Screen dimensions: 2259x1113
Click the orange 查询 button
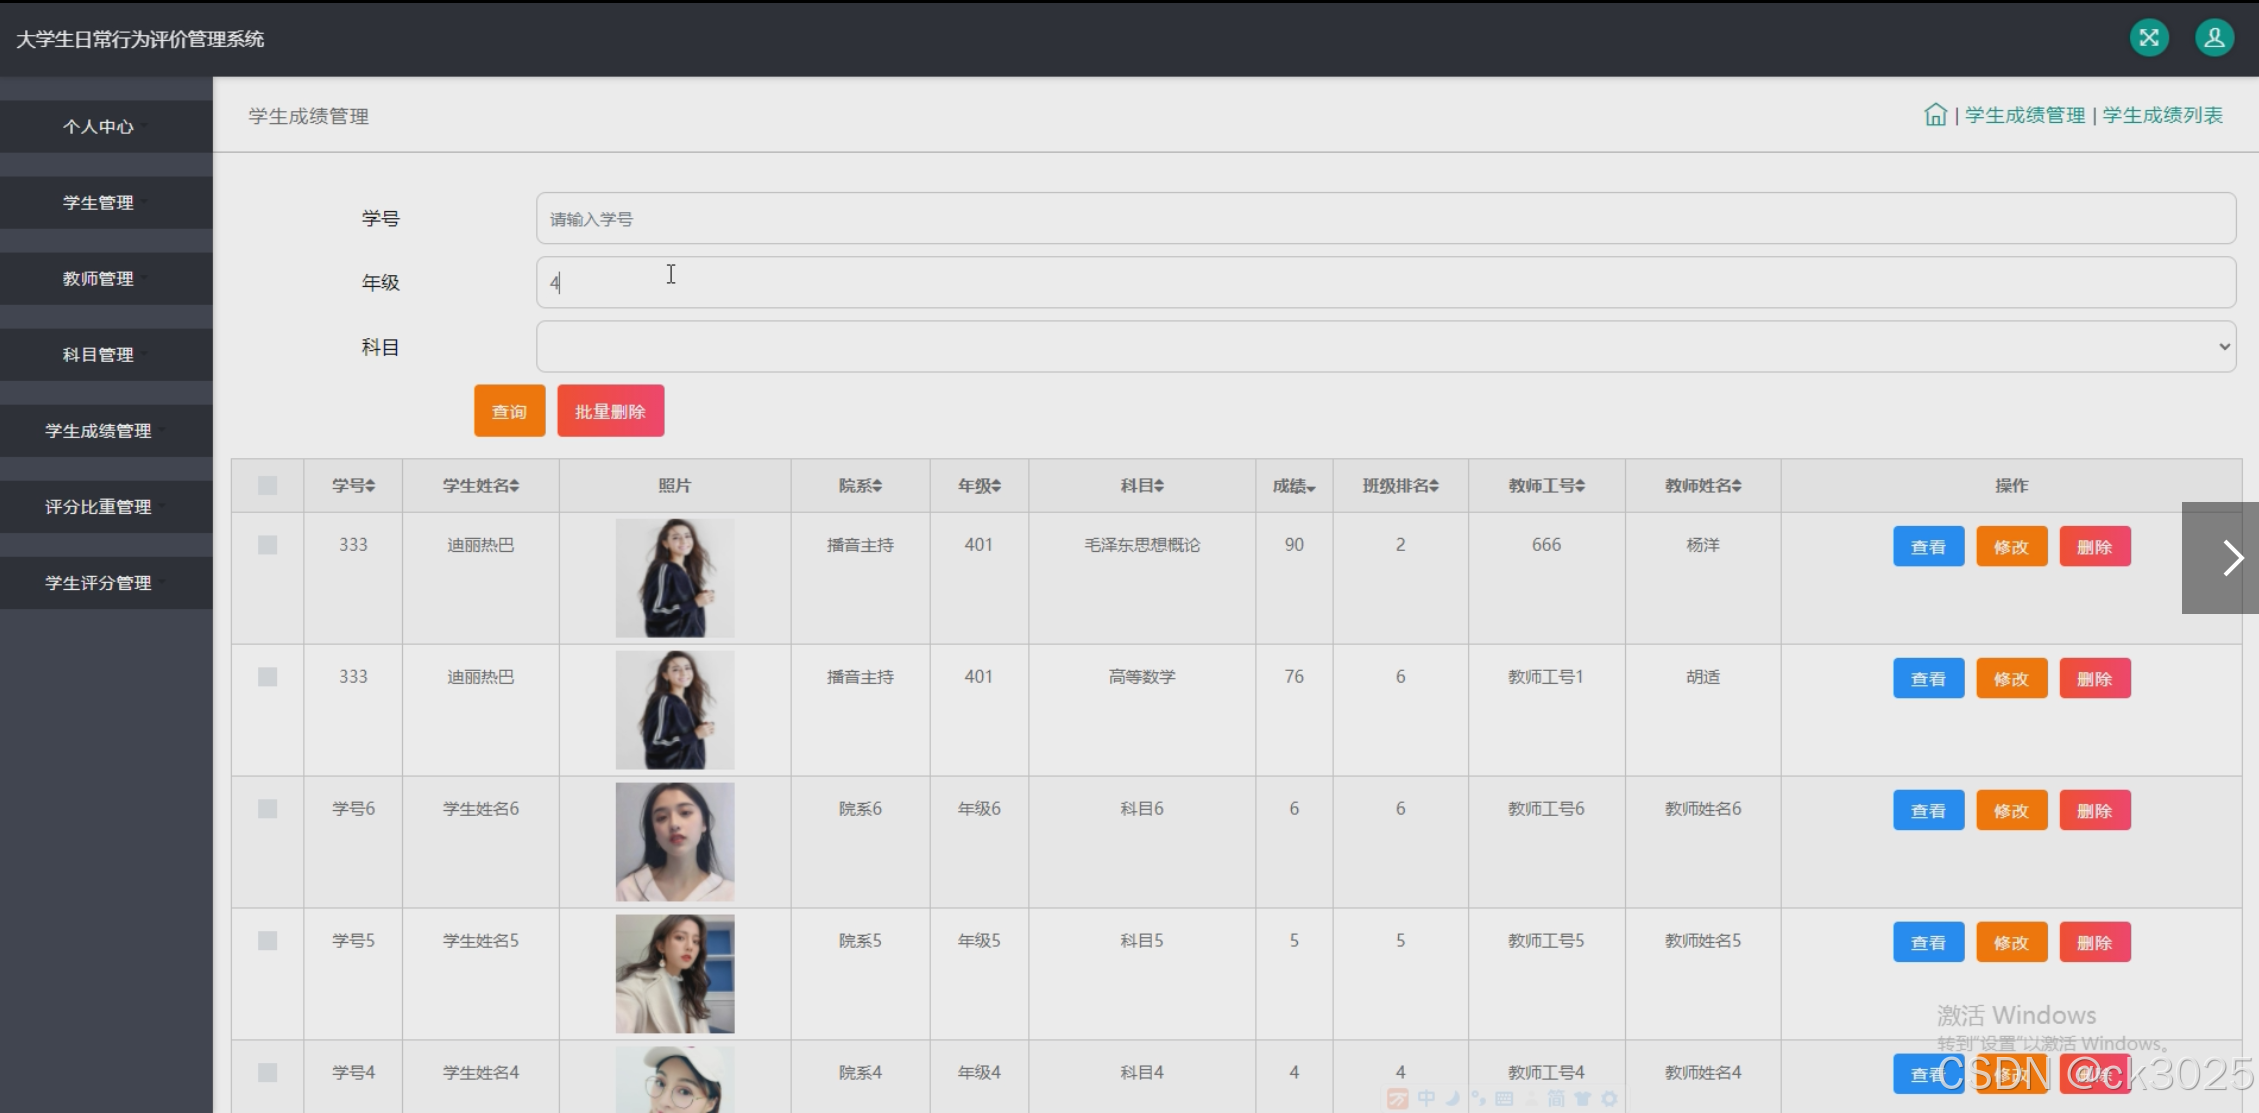(x=509, y=411)
